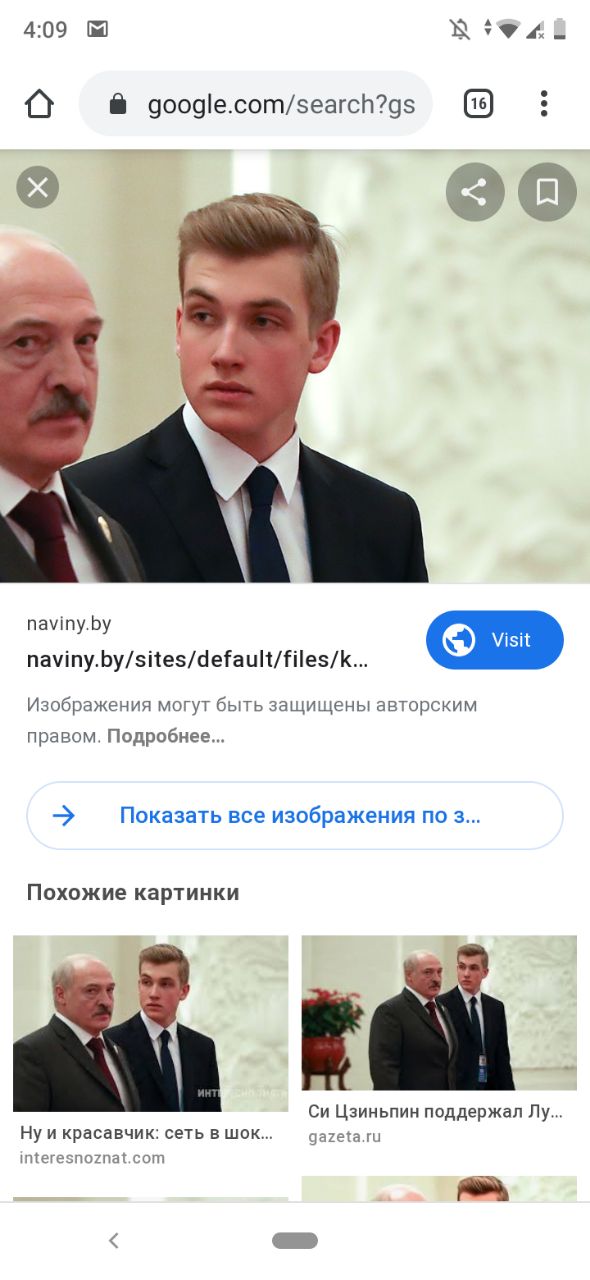Open the gazeta.ru similar image thumbnail

[x=439, y=1013]
